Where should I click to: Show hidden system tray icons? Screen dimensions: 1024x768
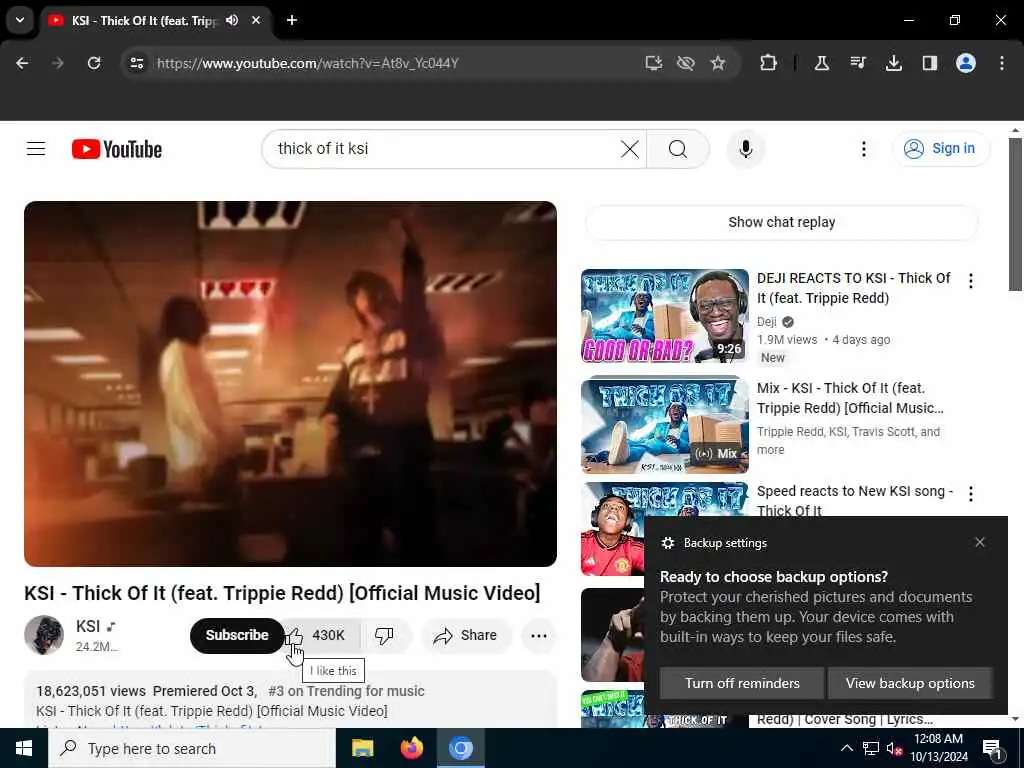point(846,748)
